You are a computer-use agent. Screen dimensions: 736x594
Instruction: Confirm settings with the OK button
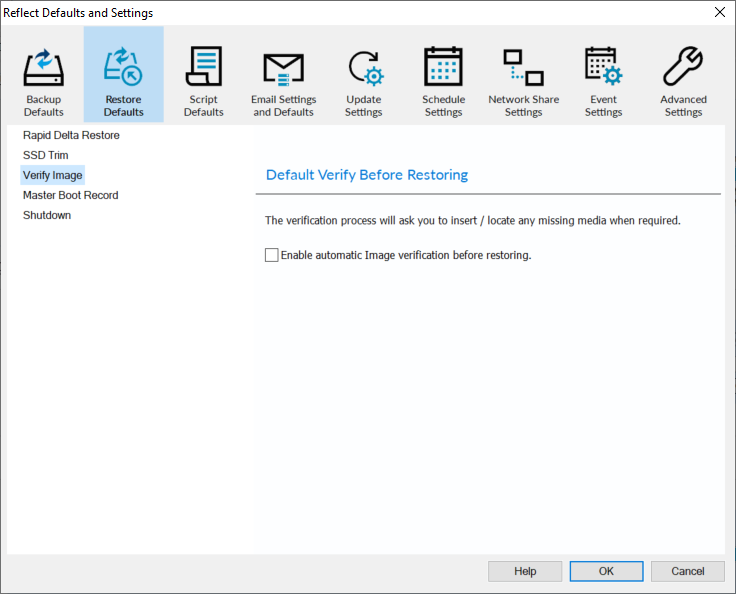click(x=606, y=571)
